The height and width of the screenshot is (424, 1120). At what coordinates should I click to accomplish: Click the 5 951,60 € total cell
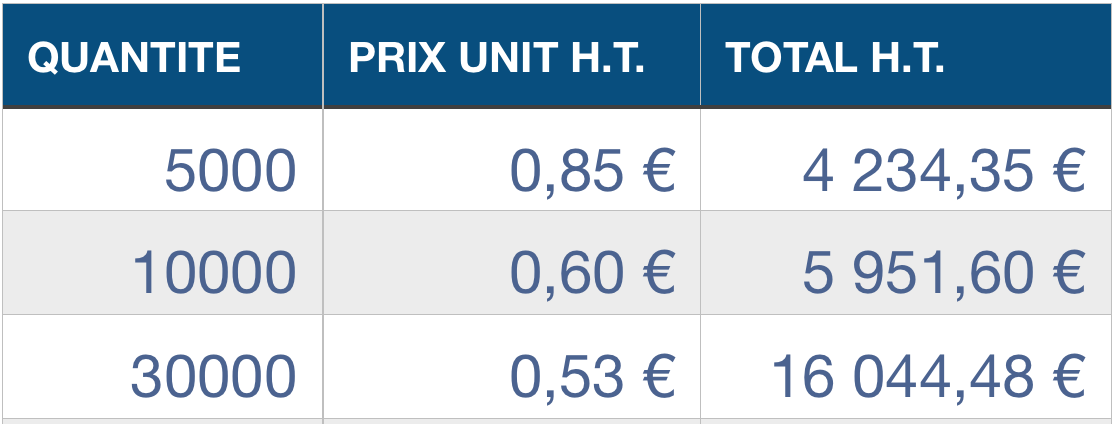[943, 273]
